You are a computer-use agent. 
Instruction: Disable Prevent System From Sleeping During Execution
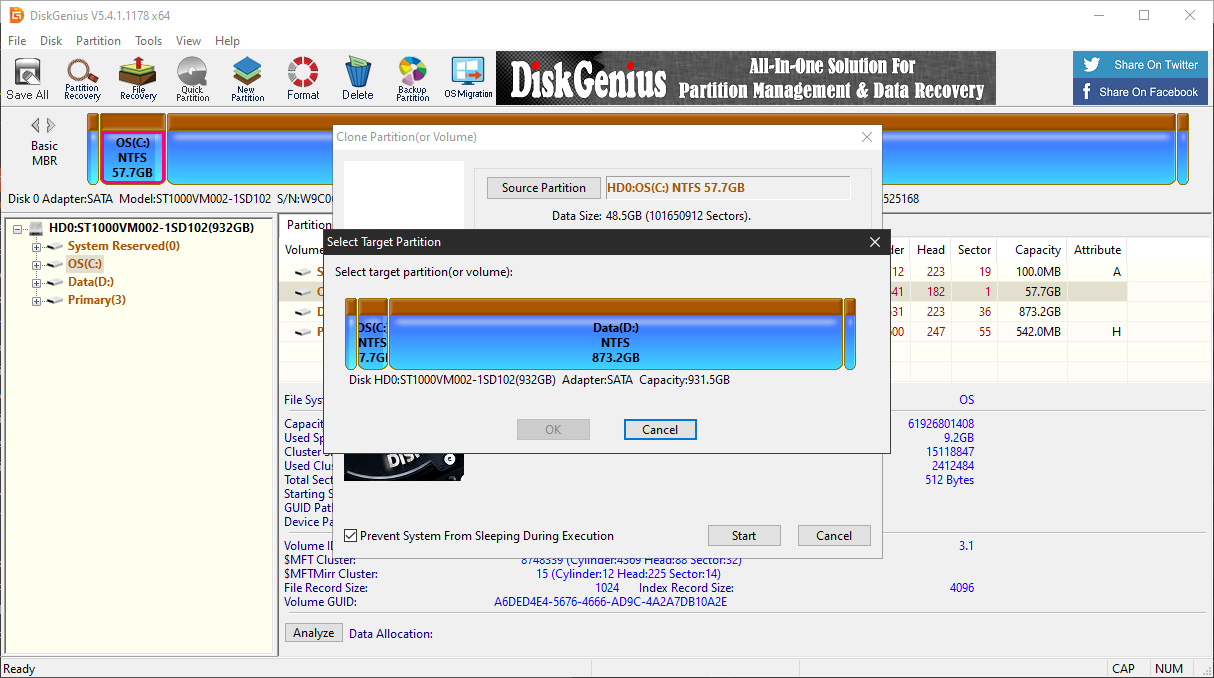pyautogui.click(x=350, y=535)
